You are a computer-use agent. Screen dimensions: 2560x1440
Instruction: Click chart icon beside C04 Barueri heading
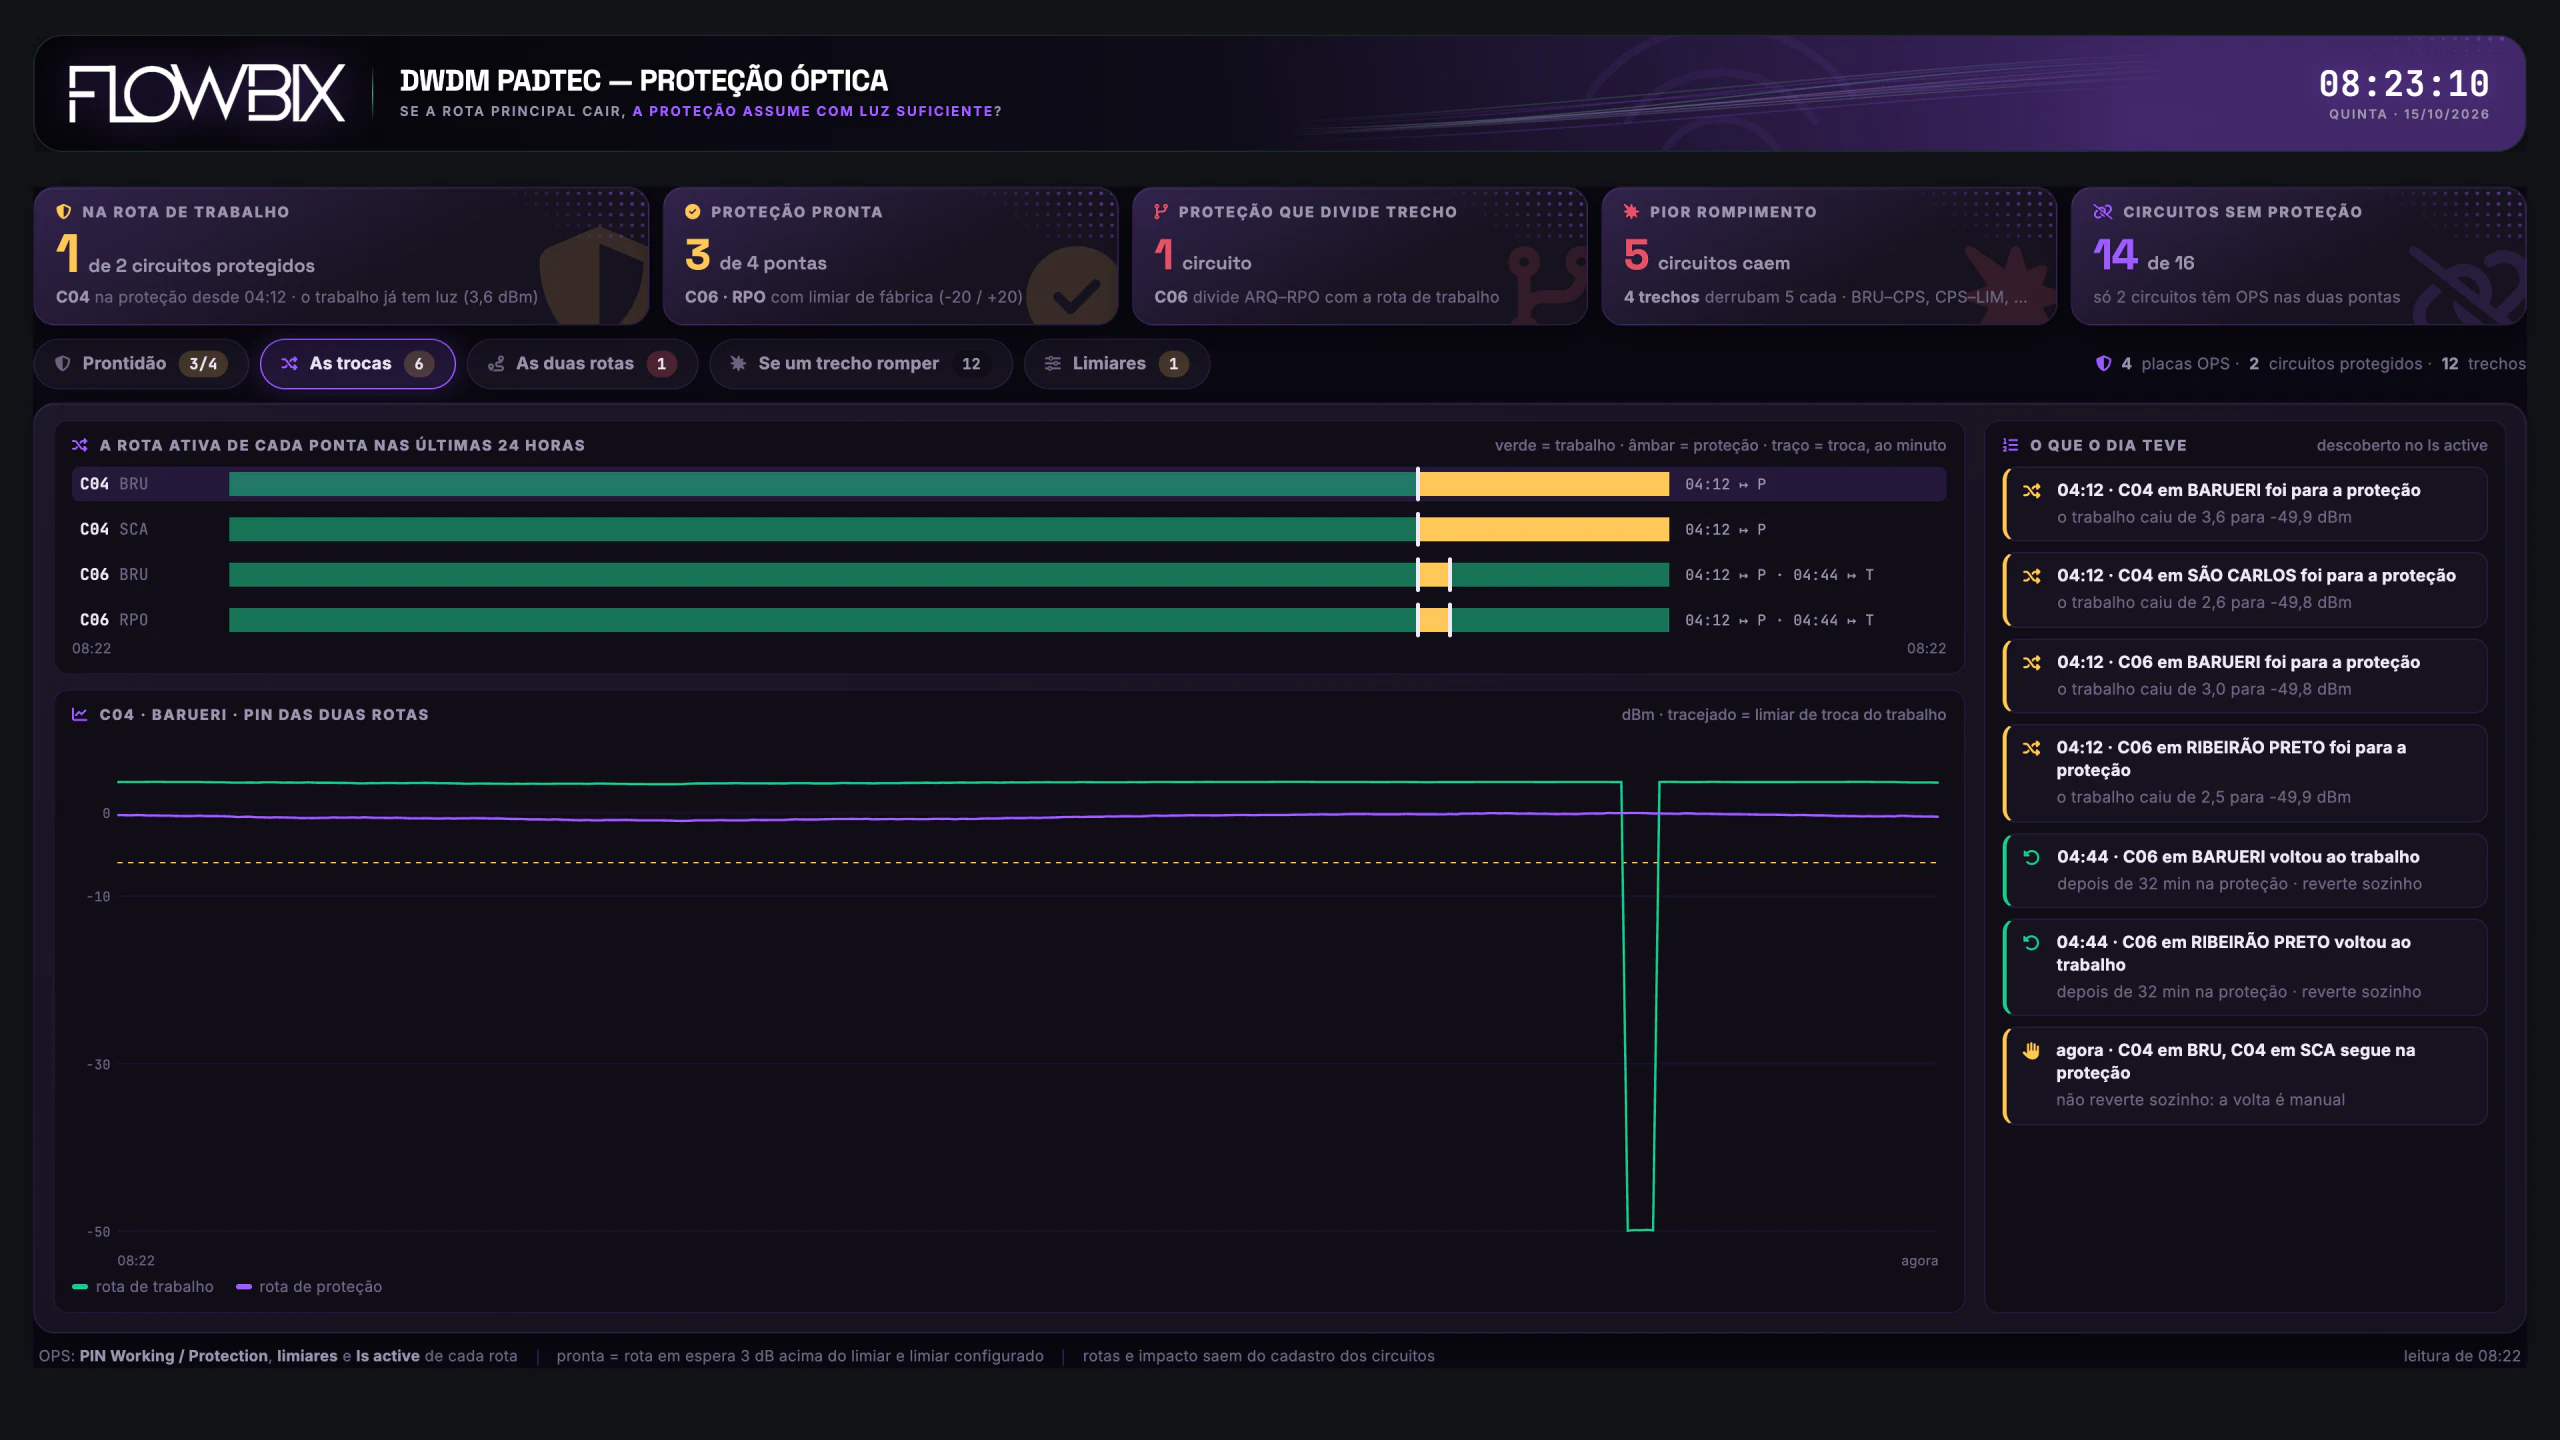[80, 714]
